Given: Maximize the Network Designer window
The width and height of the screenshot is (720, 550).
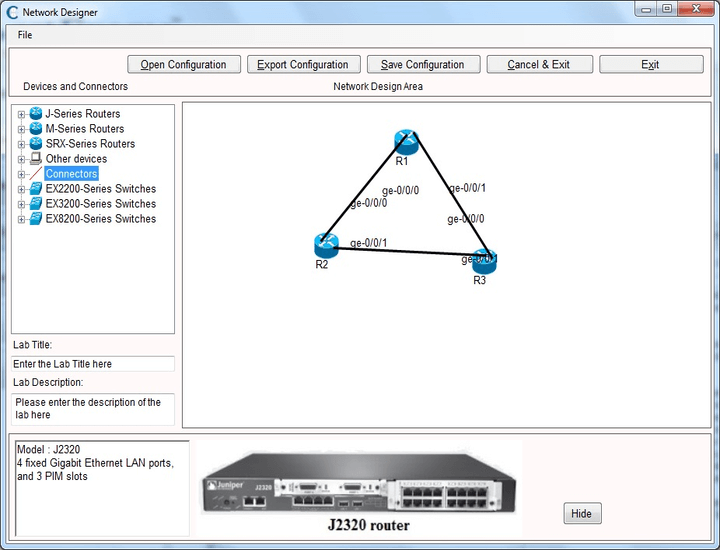Looking at the screenshot, I should 667,9.
